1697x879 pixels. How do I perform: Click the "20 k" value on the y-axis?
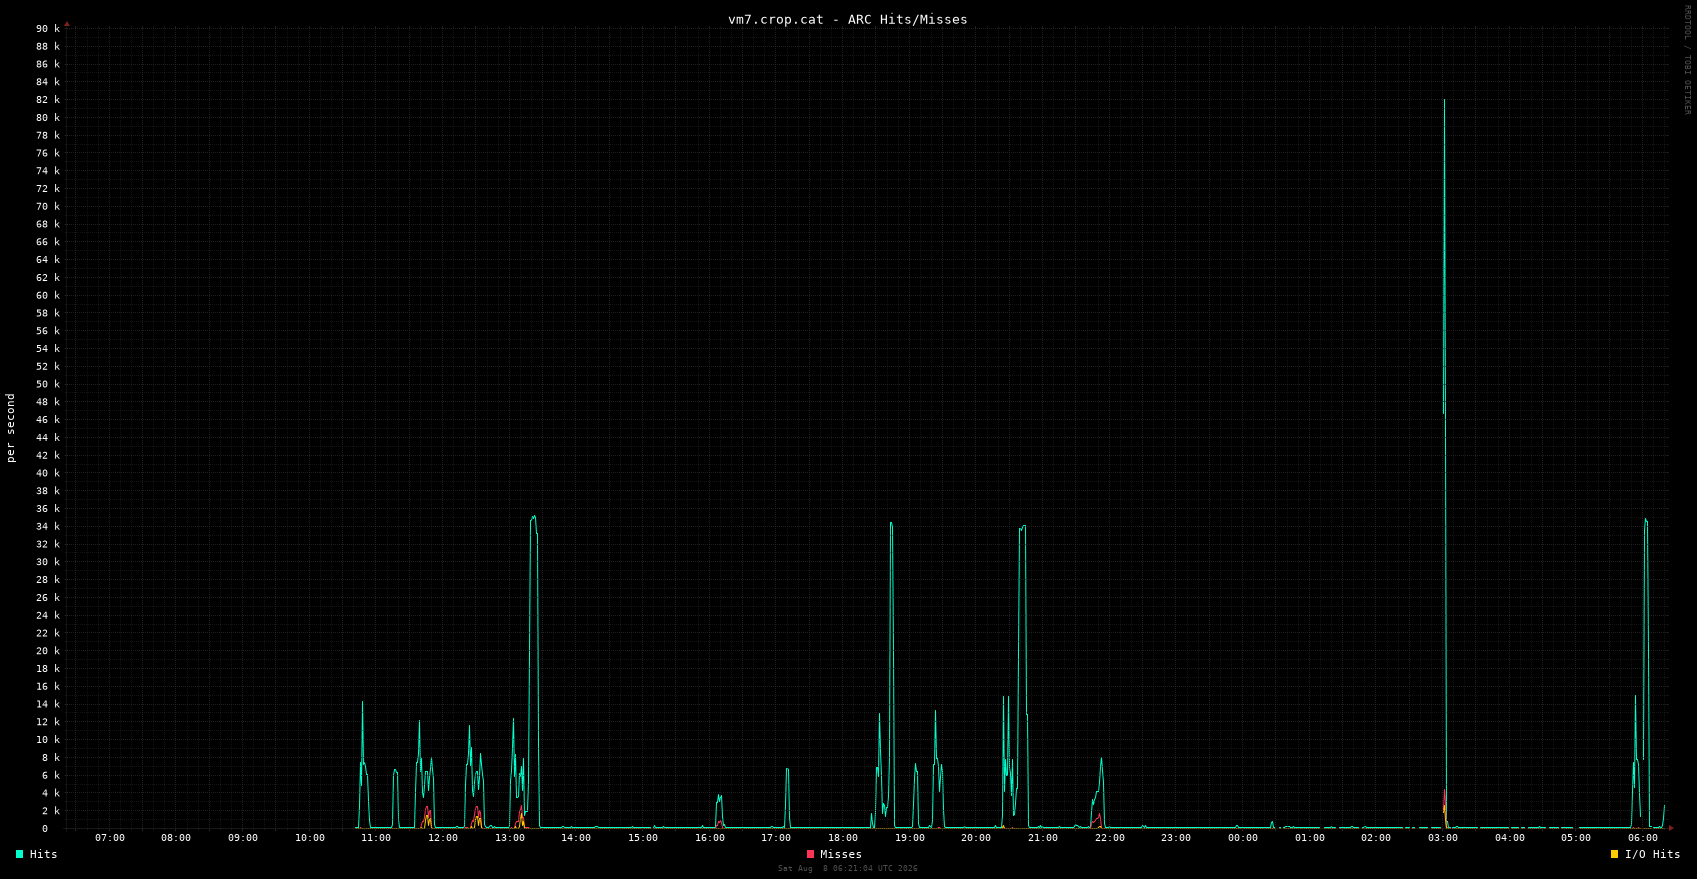[48, 651]
